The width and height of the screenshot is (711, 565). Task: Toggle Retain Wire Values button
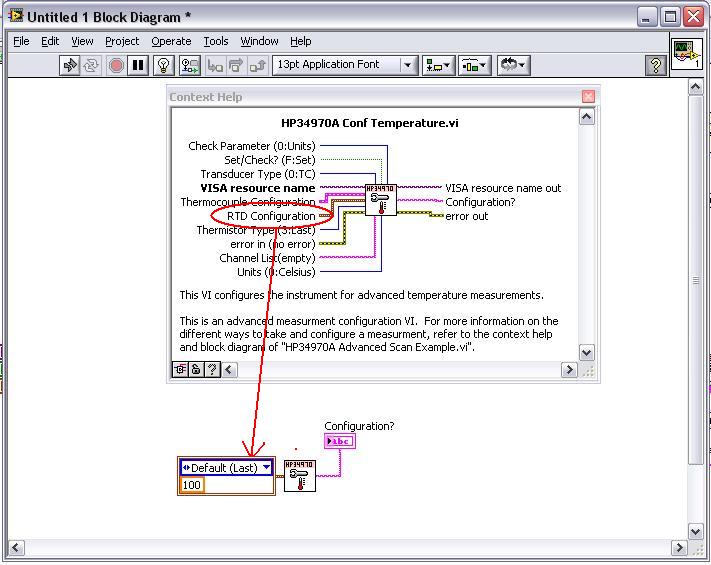(190, 65)
